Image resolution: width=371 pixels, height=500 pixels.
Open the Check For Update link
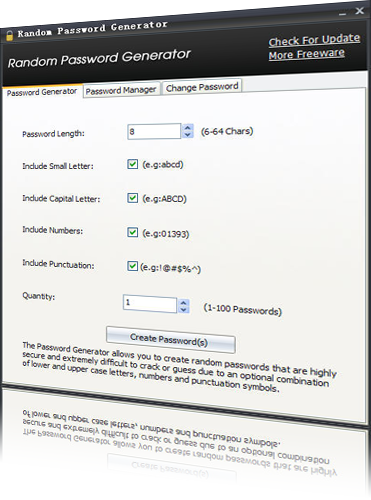[314, 40]
